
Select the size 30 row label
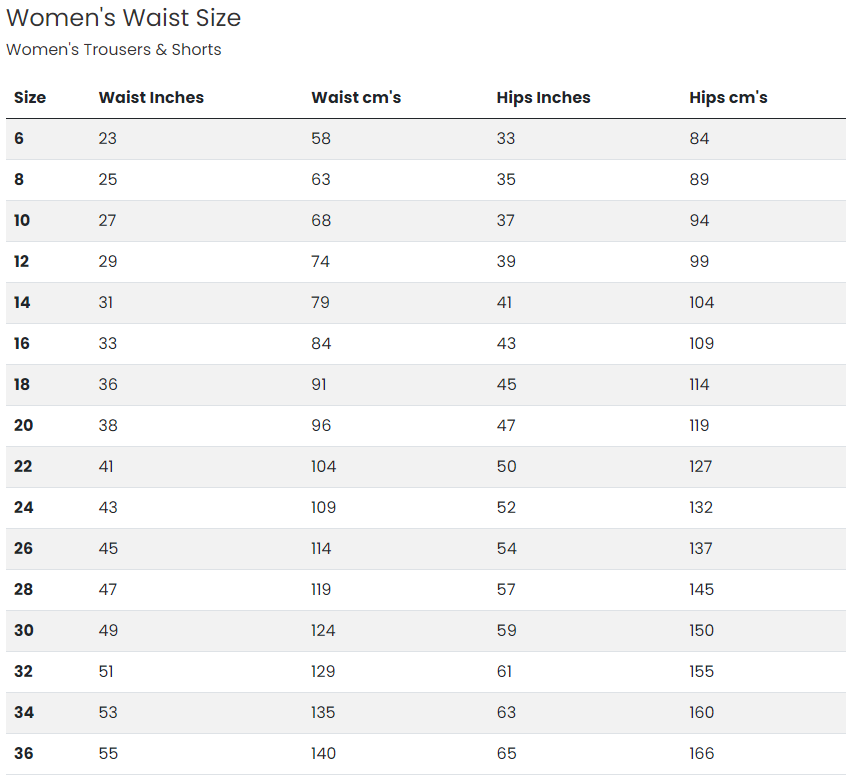(24, 631)
